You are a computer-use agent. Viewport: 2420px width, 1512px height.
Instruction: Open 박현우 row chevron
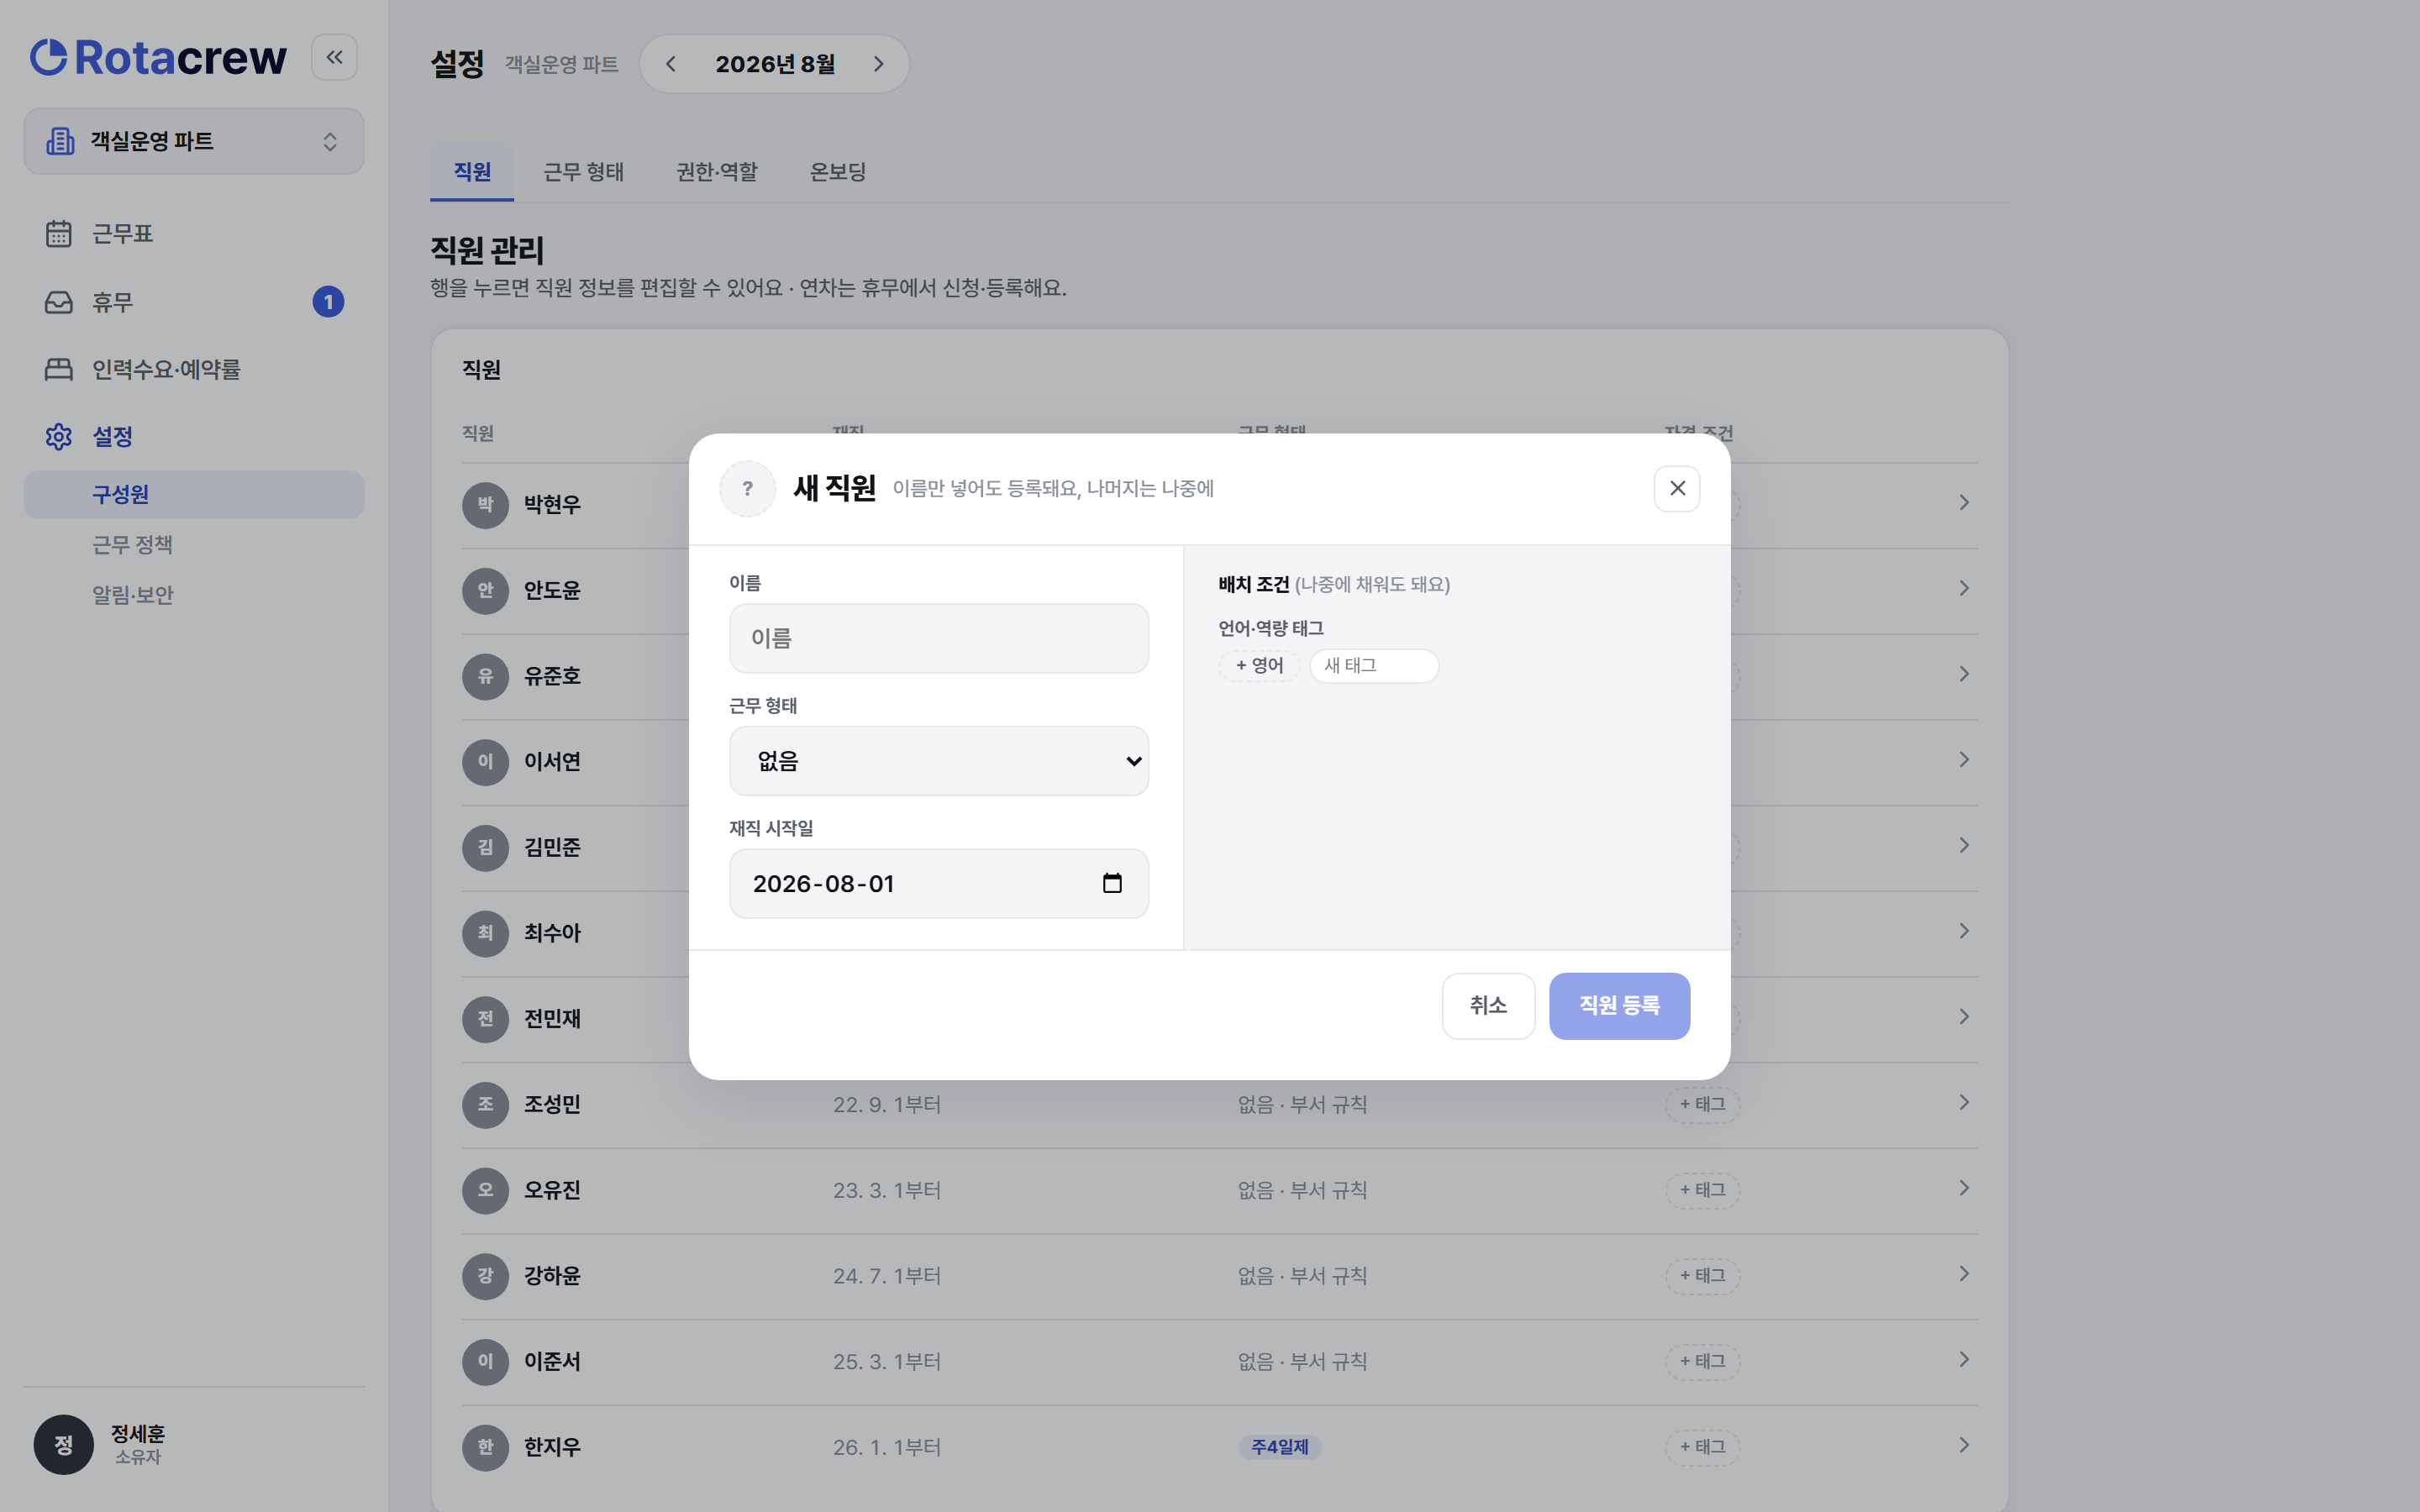click(x=1964, y=502)
